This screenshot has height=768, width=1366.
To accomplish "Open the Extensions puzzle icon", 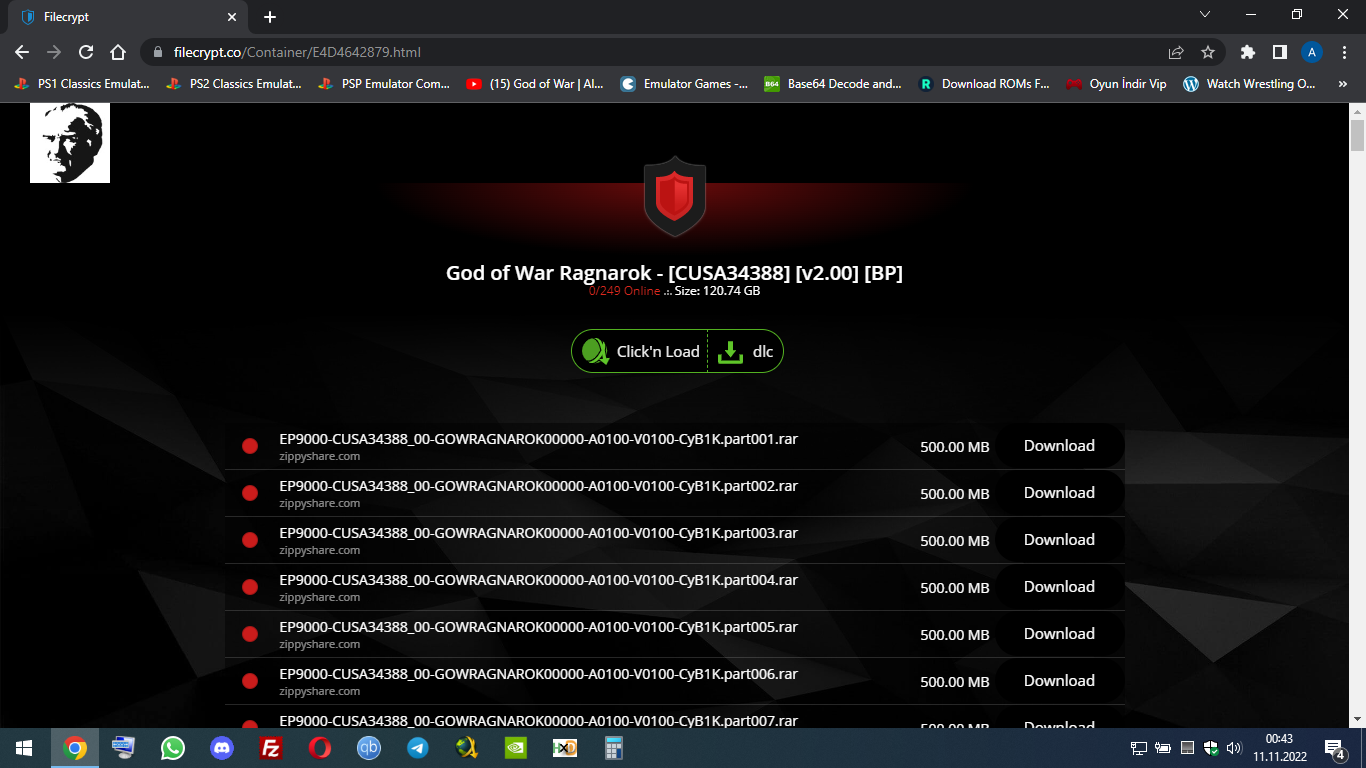I will click(x=1247, y=52).
